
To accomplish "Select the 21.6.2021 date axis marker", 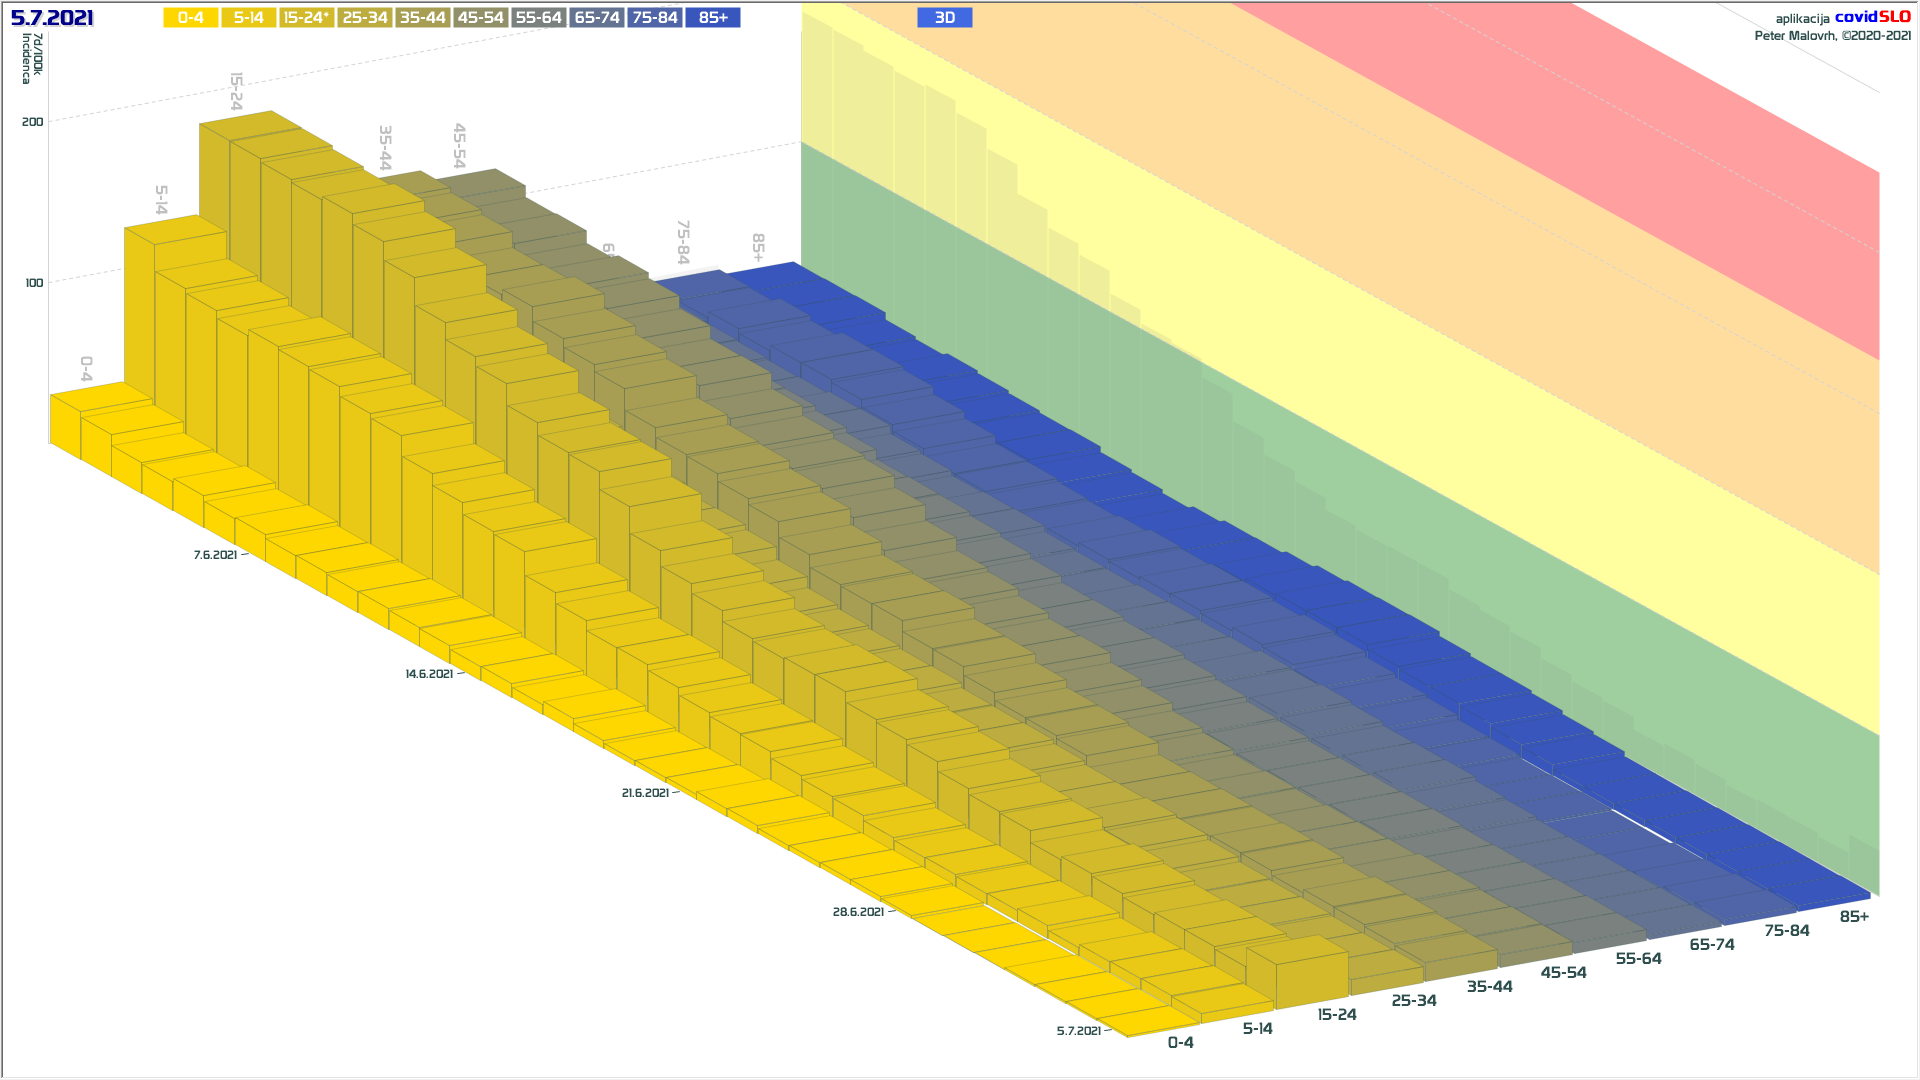I will coord(645,793).
